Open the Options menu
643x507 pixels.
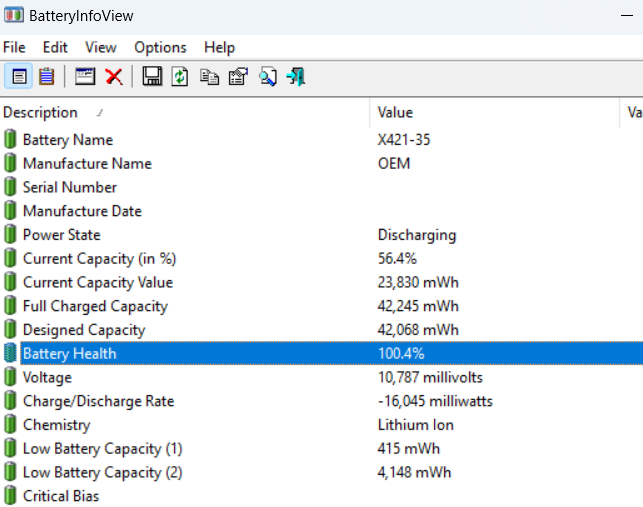click(x=160, y=48)
